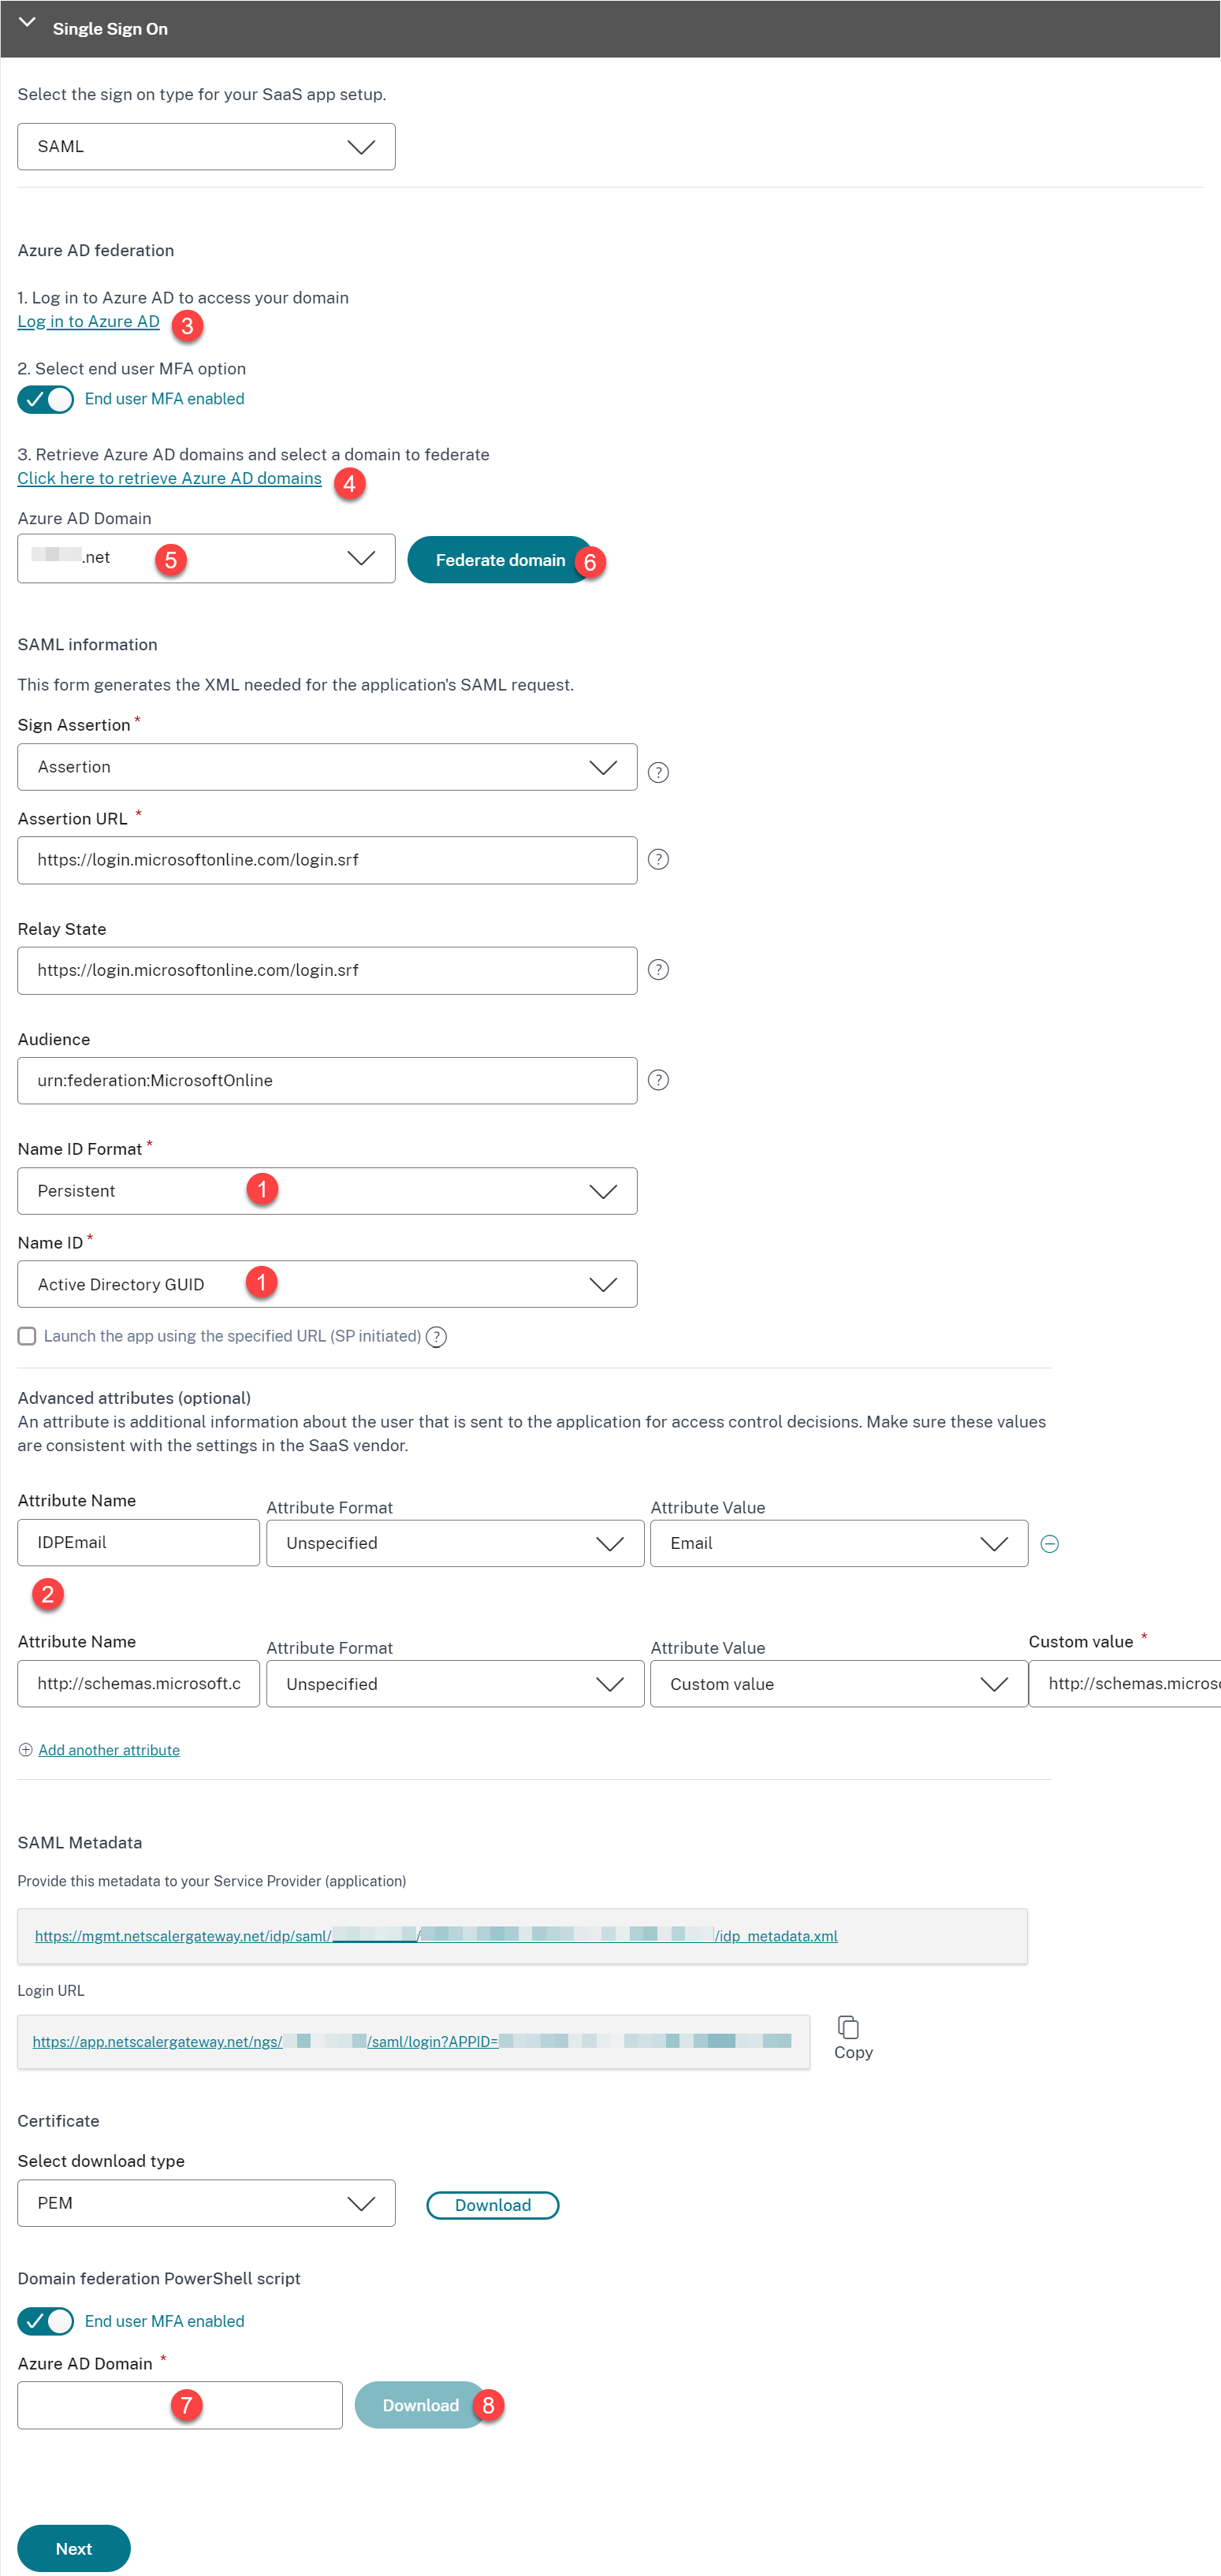The image size is (1221, 2576).
Task: Open the Name ID Format dropdown
Action: pos(327,1191)
